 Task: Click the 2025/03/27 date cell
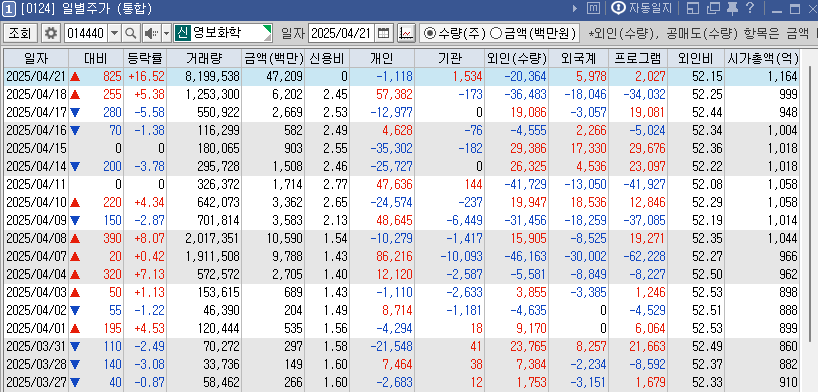tap(36, 382)
